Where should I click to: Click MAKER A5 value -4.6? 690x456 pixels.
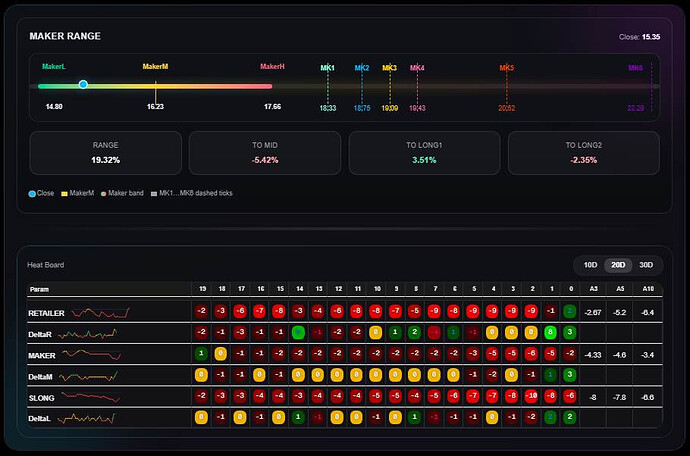pos(620,355)
